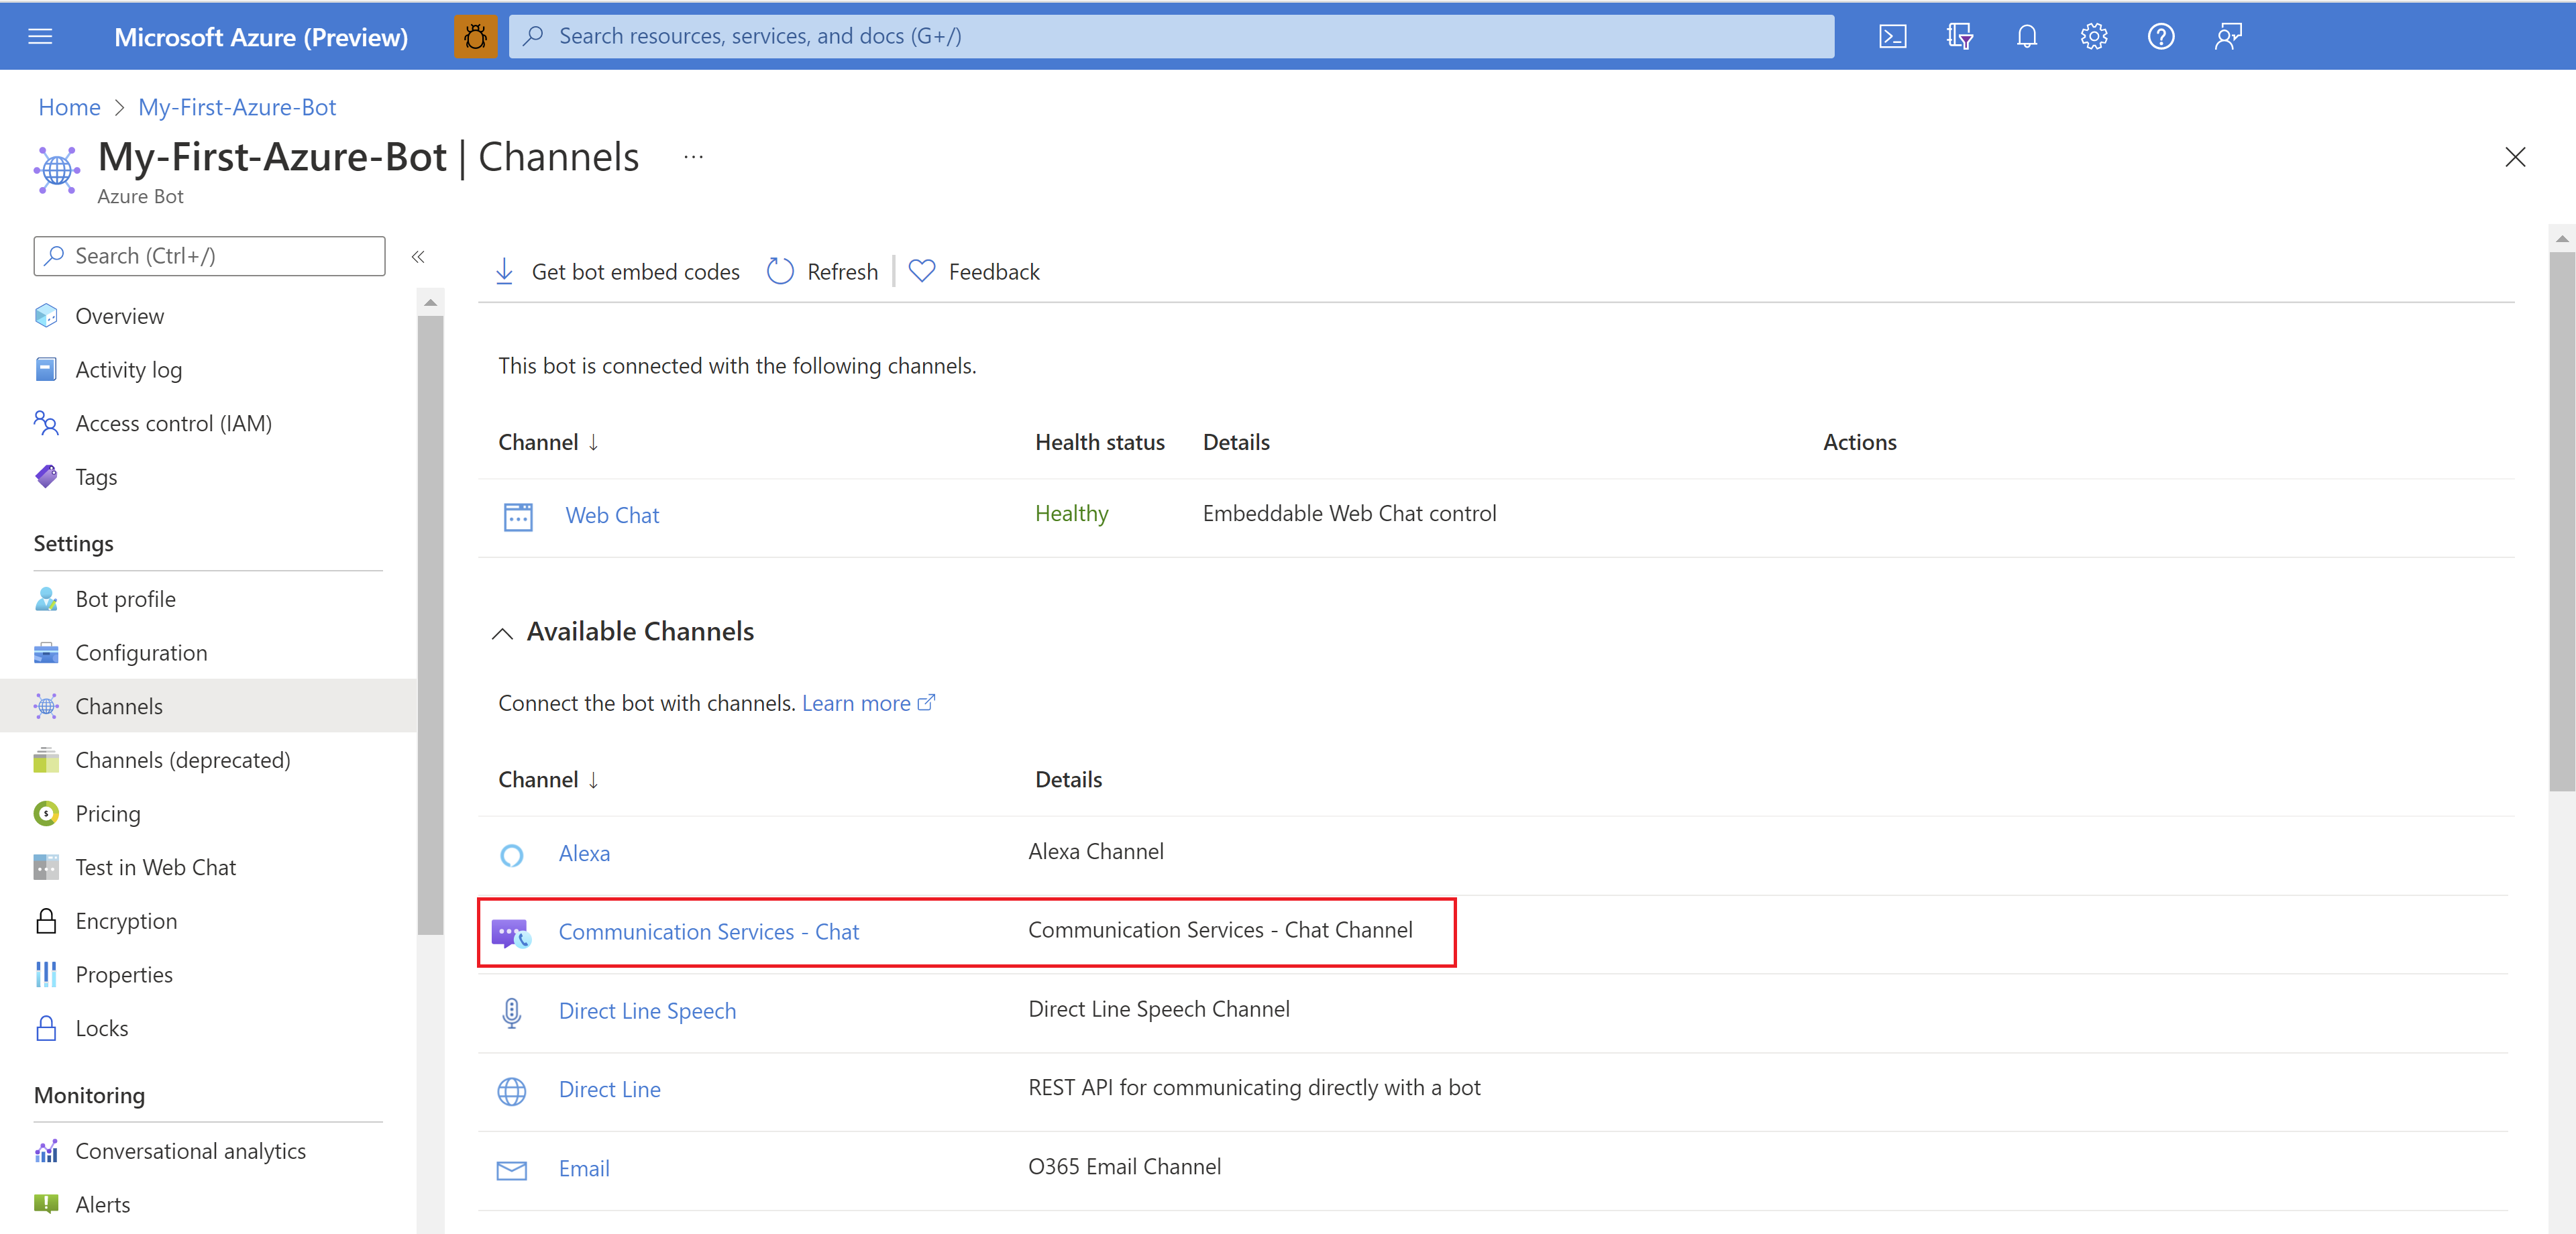The height and width of the screenshot is (1234, 2576).
Task: Open Cloud Shell icon in top bar
Action: click(x=1892, y=37)
